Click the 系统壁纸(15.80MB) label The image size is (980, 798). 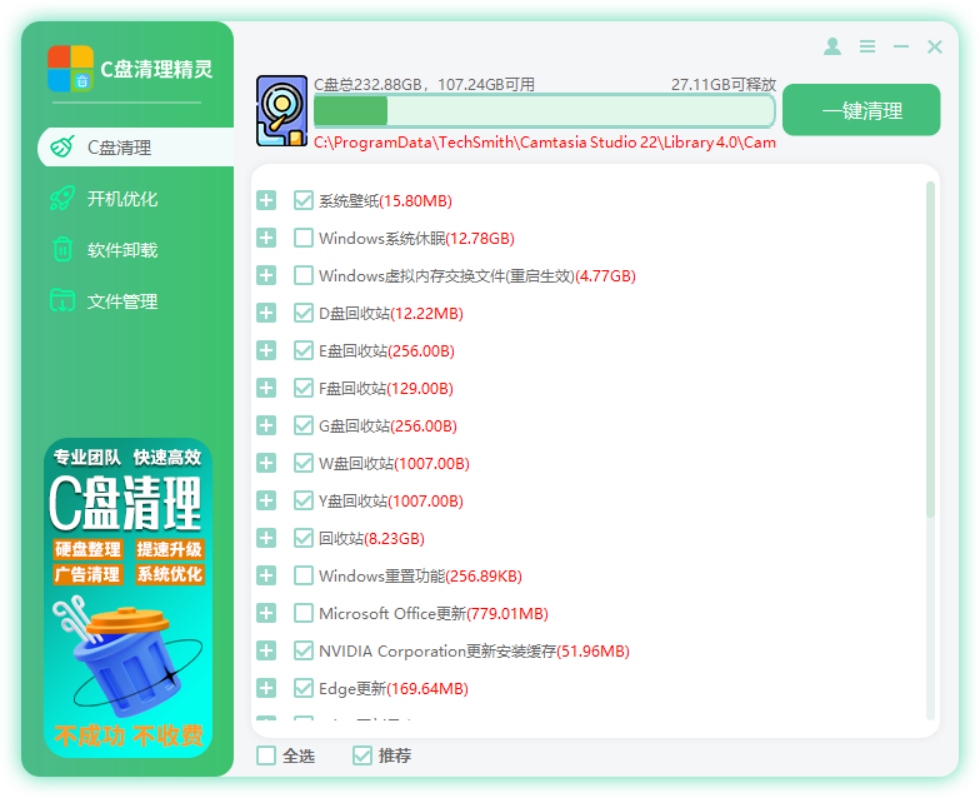(x=385, y=201)
